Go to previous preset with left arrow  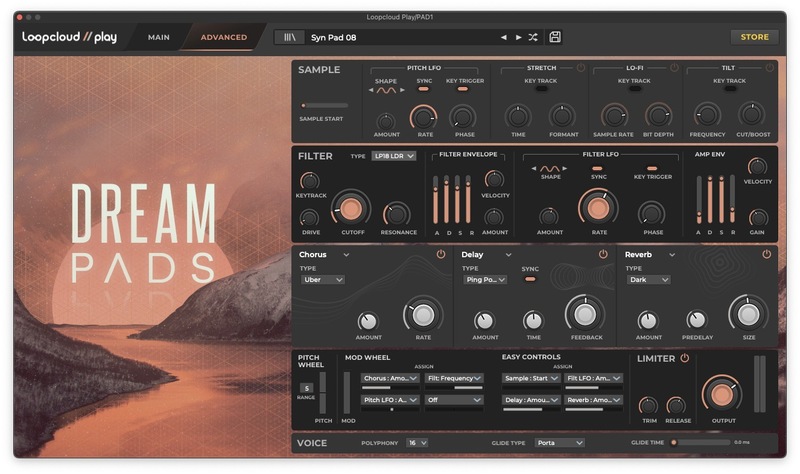coord(504,37)
